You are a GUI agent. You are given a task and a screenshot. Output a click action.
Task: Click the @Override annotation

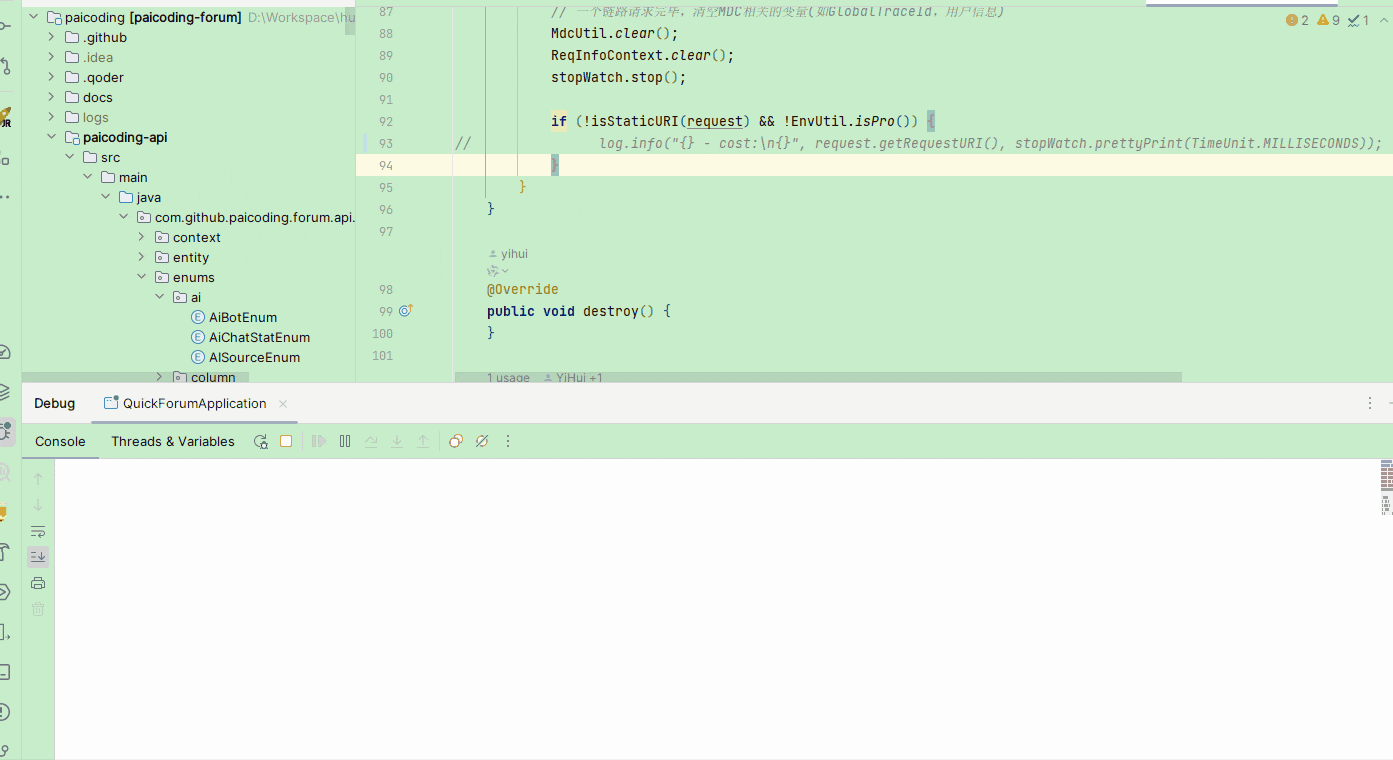point(523,290)
